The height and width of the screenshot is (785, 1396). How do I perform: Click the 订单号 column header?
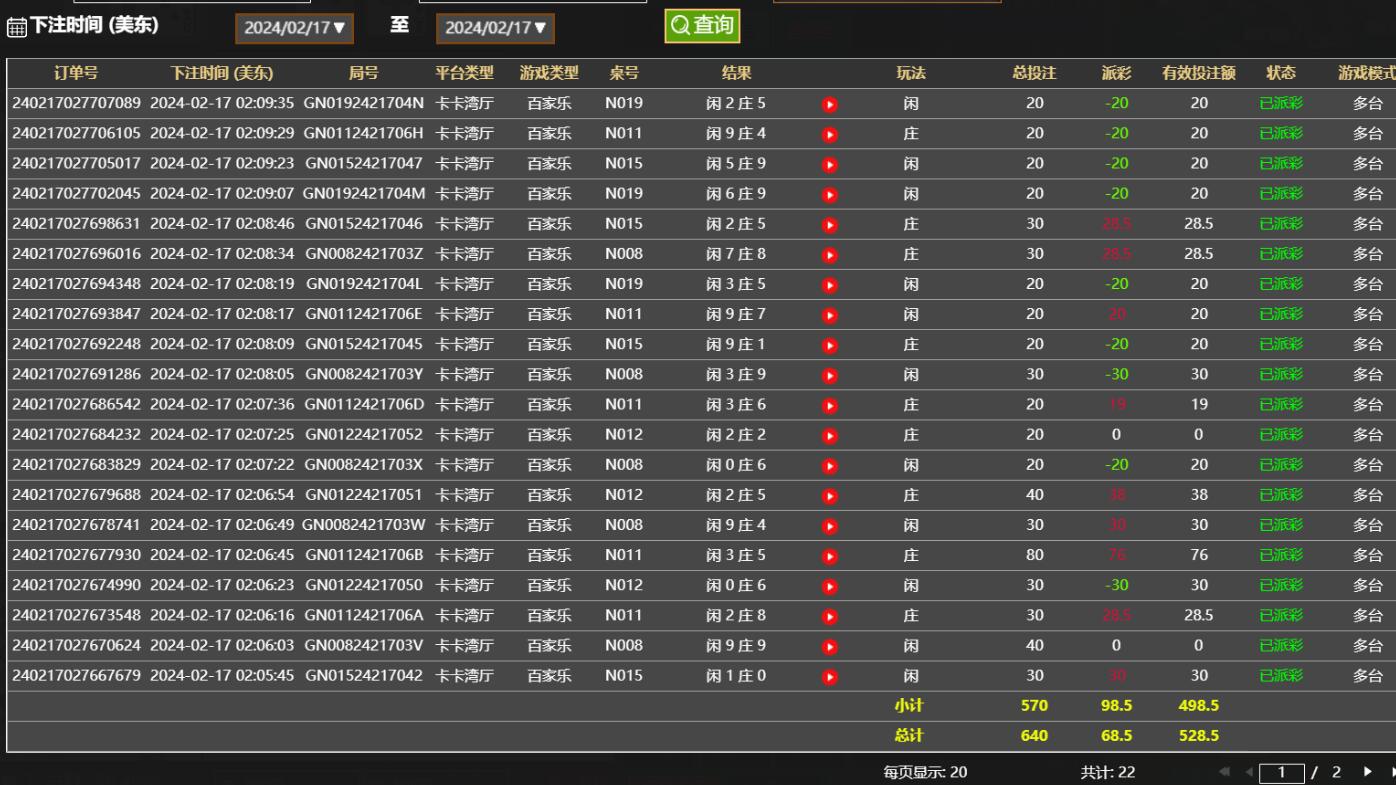tap(76, 73)
